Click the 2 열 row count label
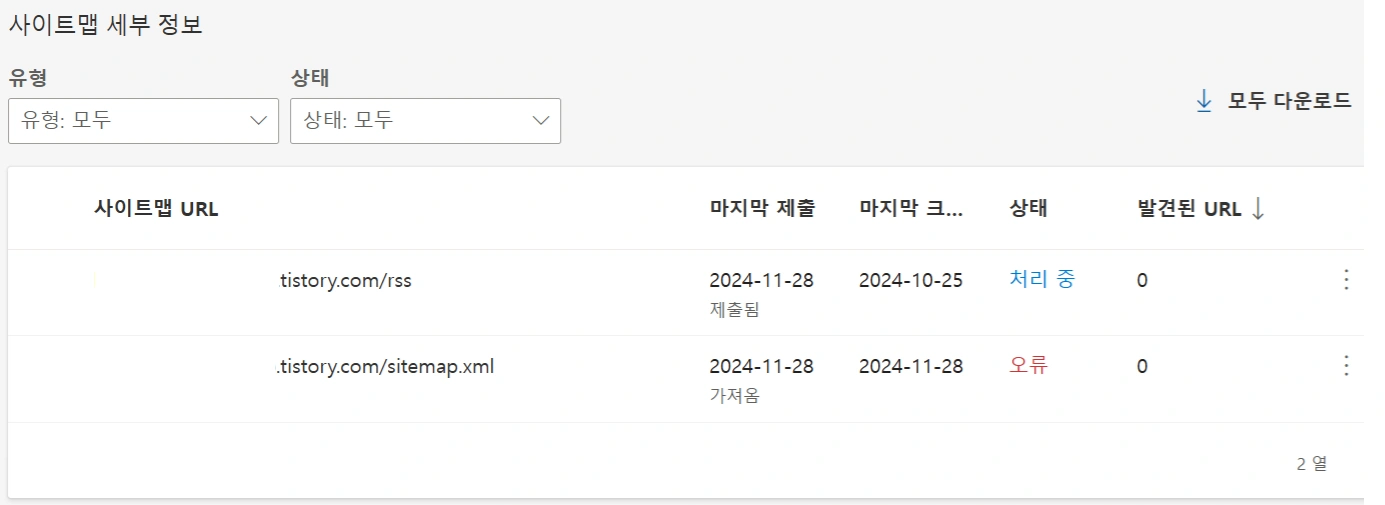The height and width of the screenshot is (505, 1385). (1311, 463)
